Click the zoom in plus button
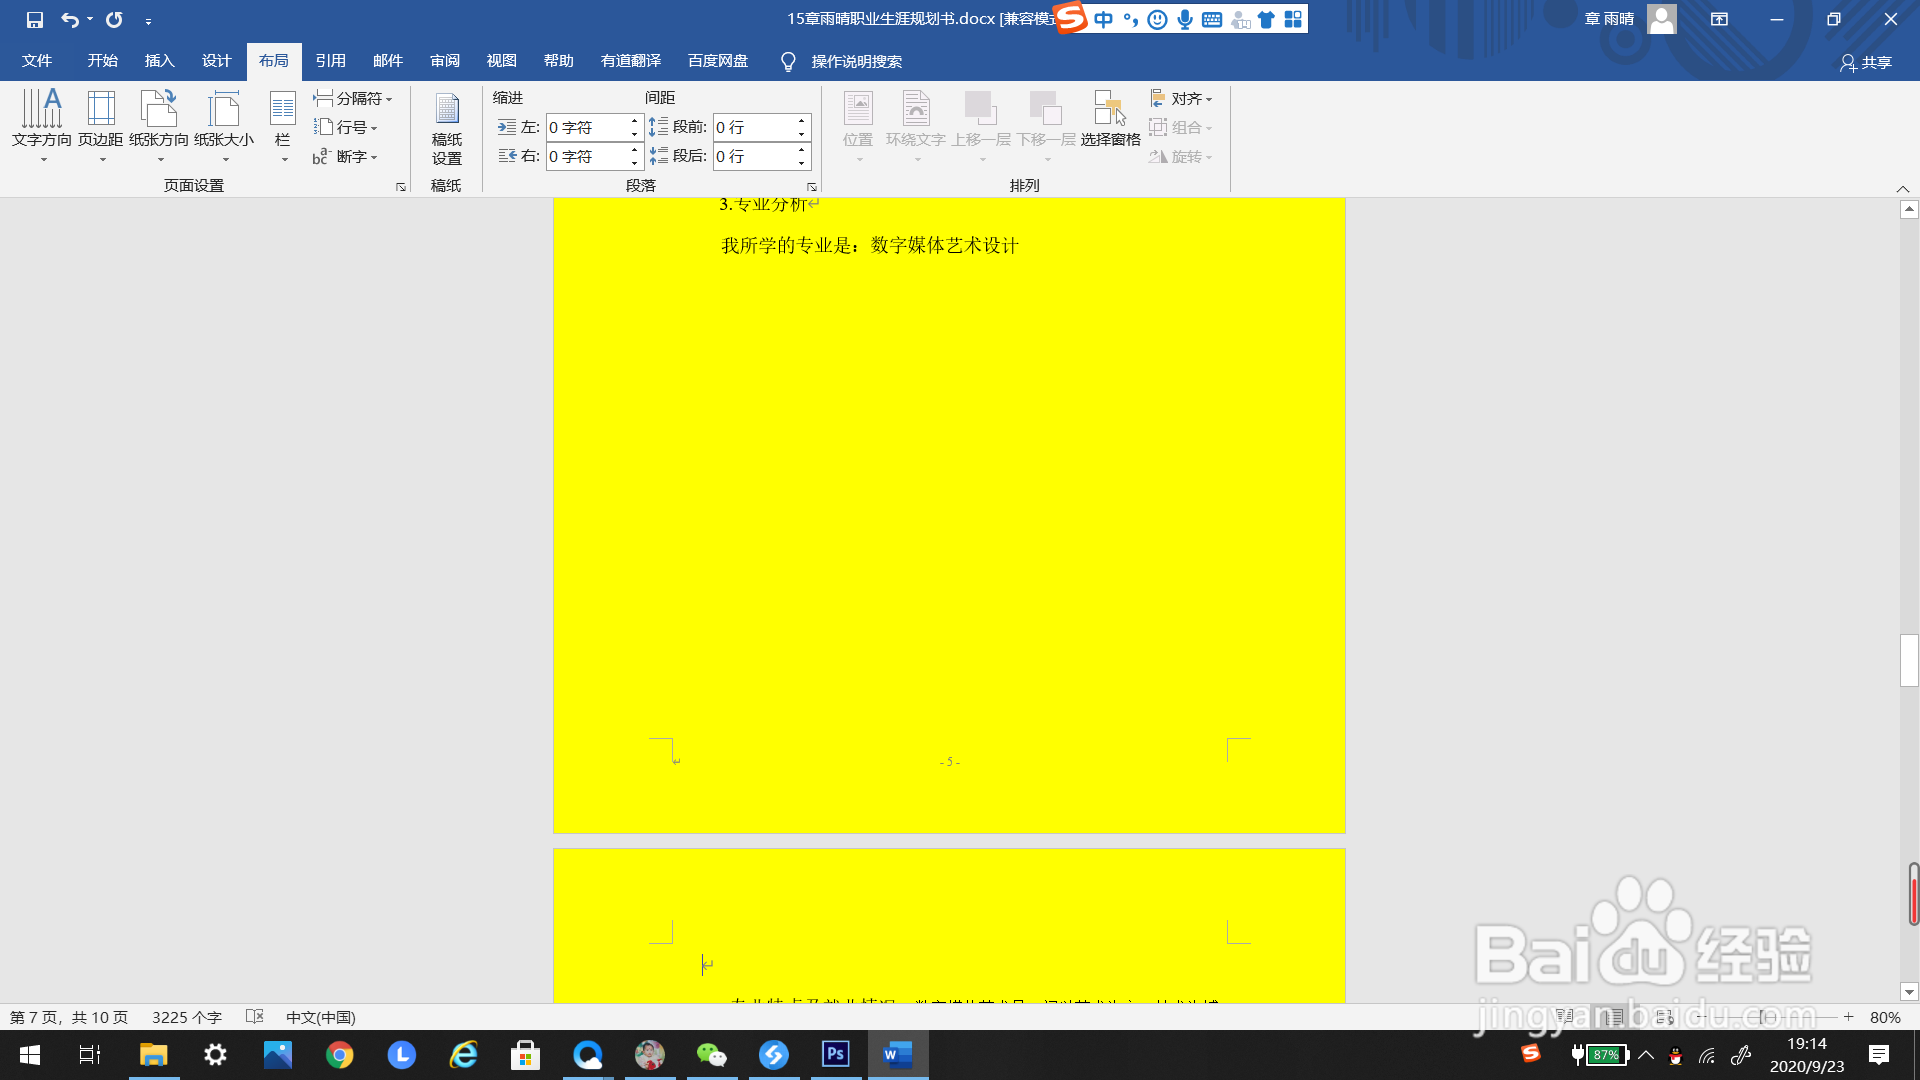 coord(1849,1017)
